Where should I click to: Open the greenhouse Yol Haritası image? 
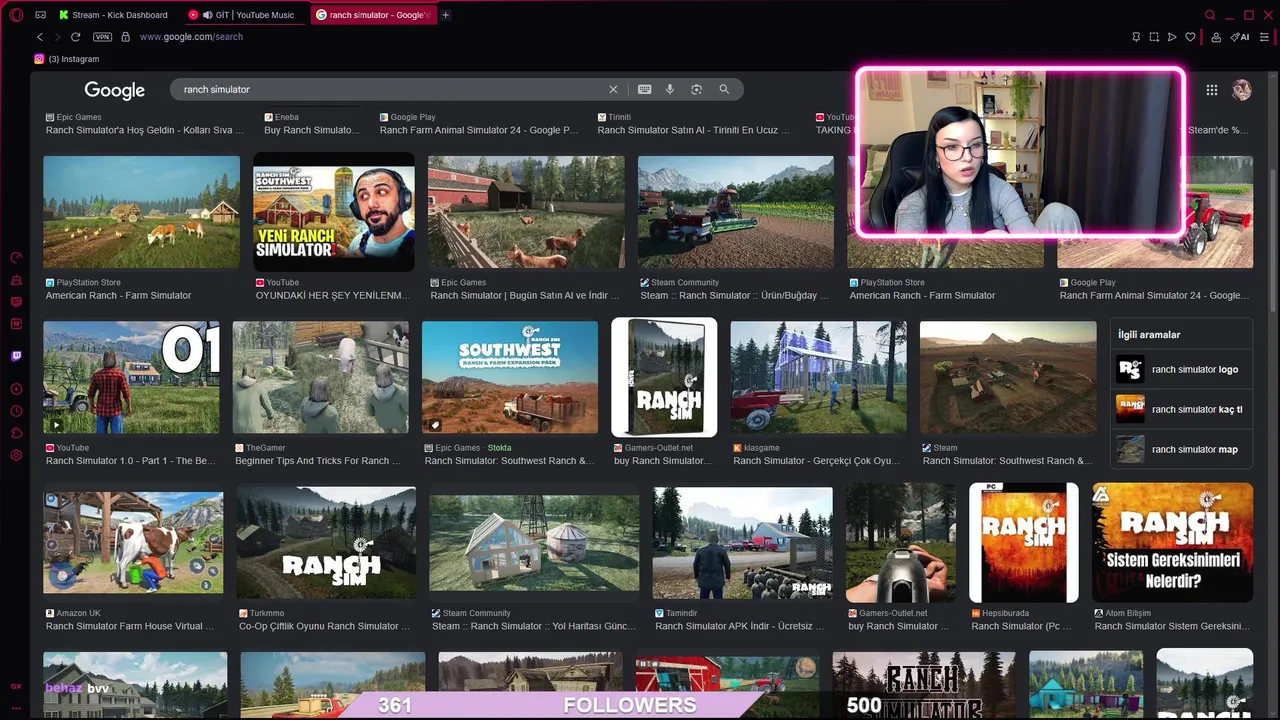pos(534,542)
